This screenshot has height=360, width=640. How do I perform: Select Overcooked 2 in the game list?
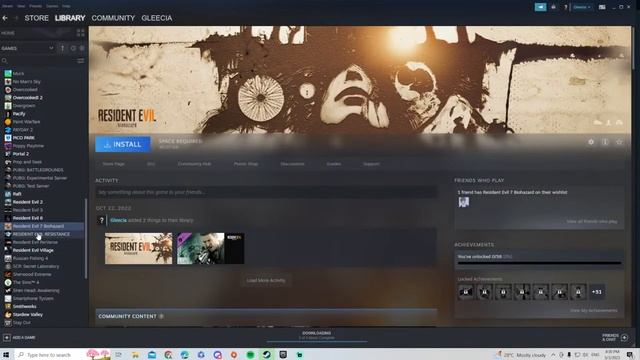click(27, 98)
